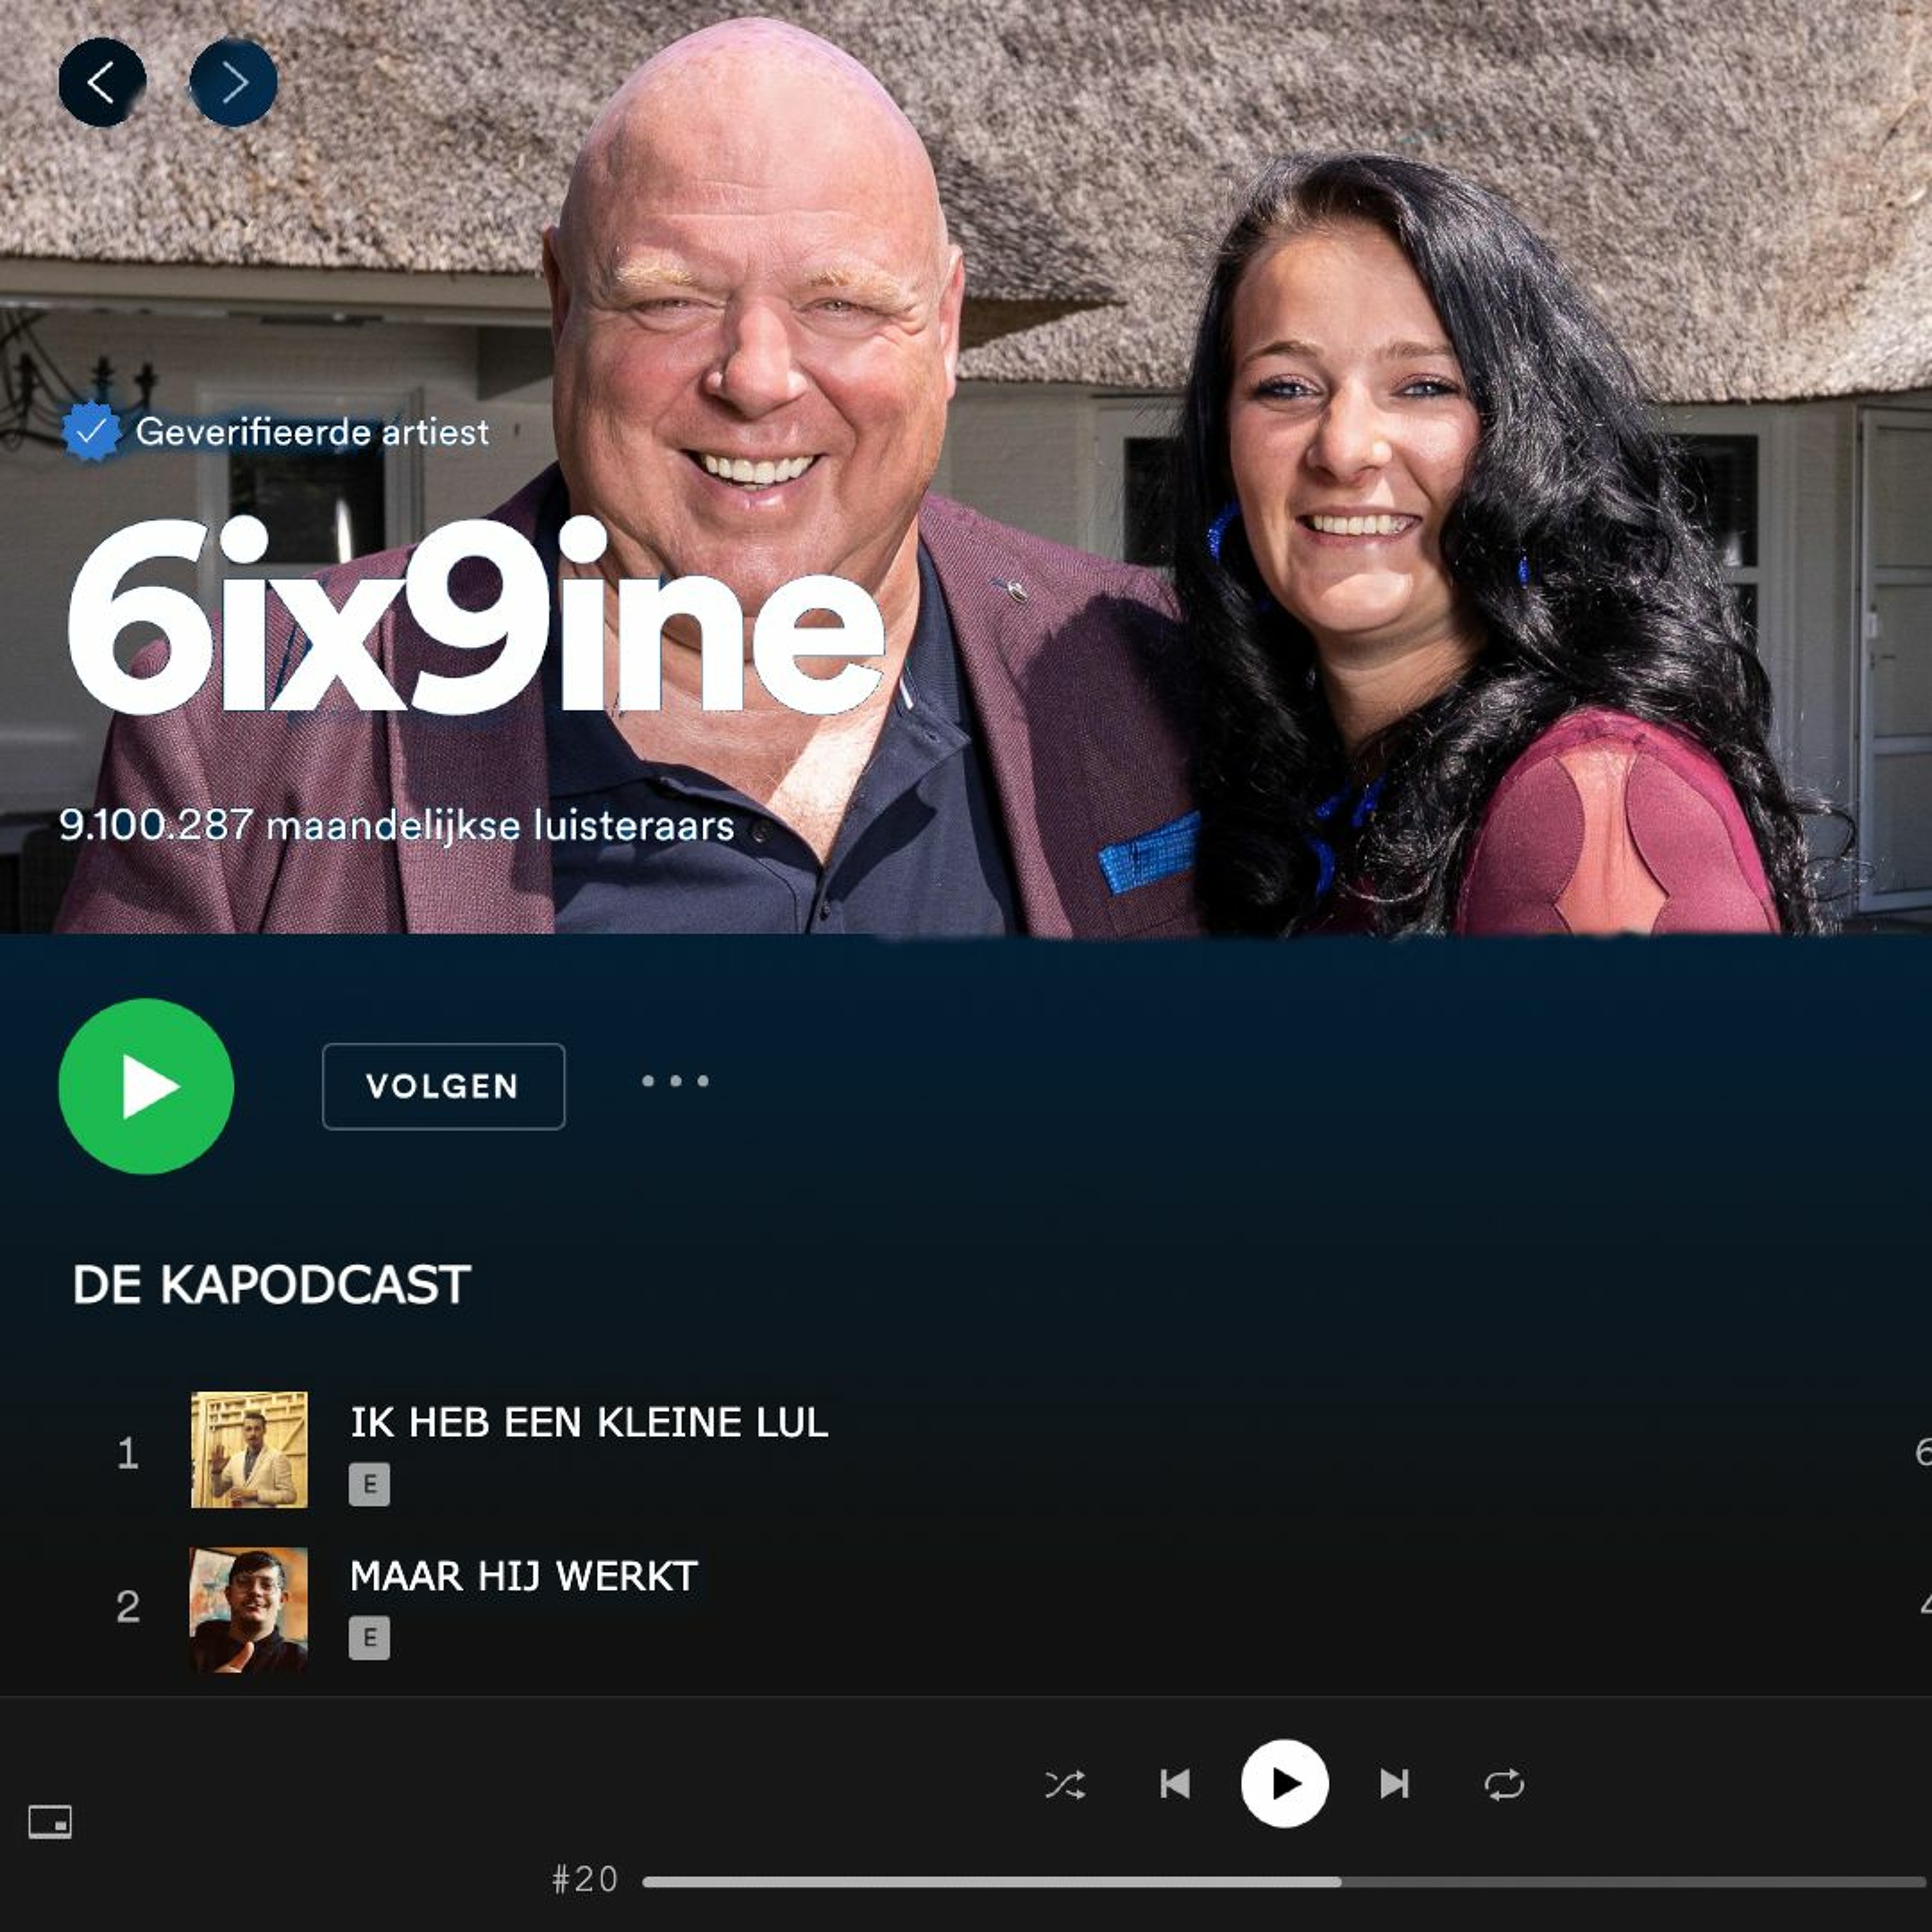The image size is (1932, 1932).
Task: Go back with the left arrow button
Action: pyautogui.click(x=102, y=82)
